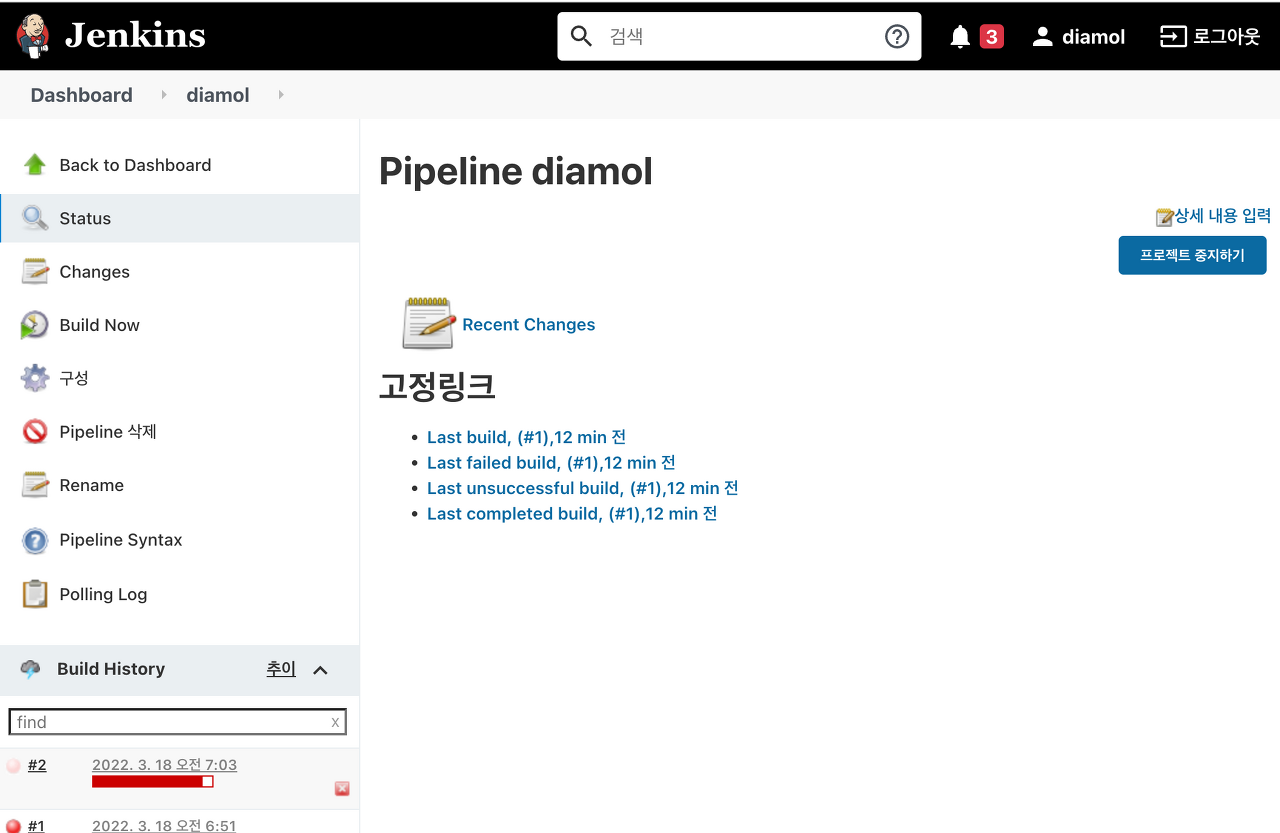Trigger Build Now
The image size is (1280, 833).
pos(99,325)
